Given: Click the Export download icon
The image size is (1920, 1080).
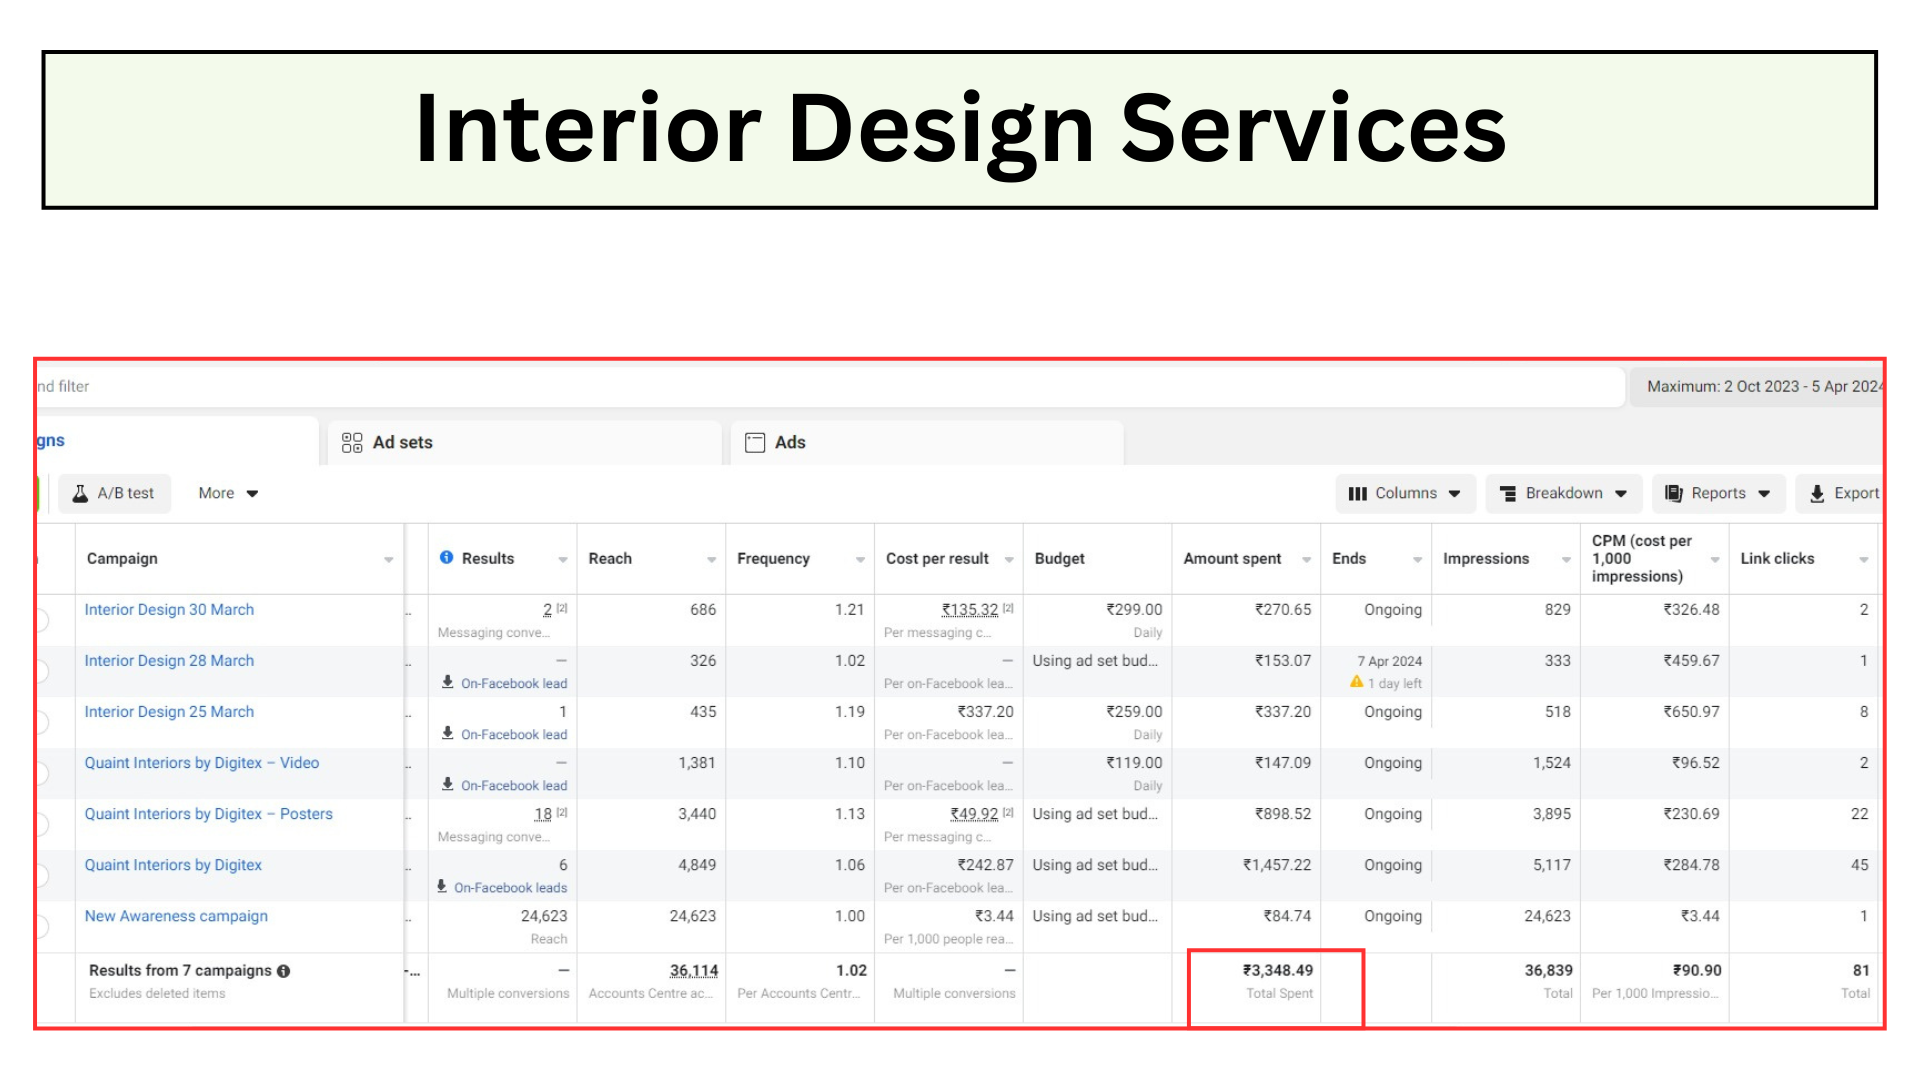Looking at the screenshot, I should (x=1817, y=493).
